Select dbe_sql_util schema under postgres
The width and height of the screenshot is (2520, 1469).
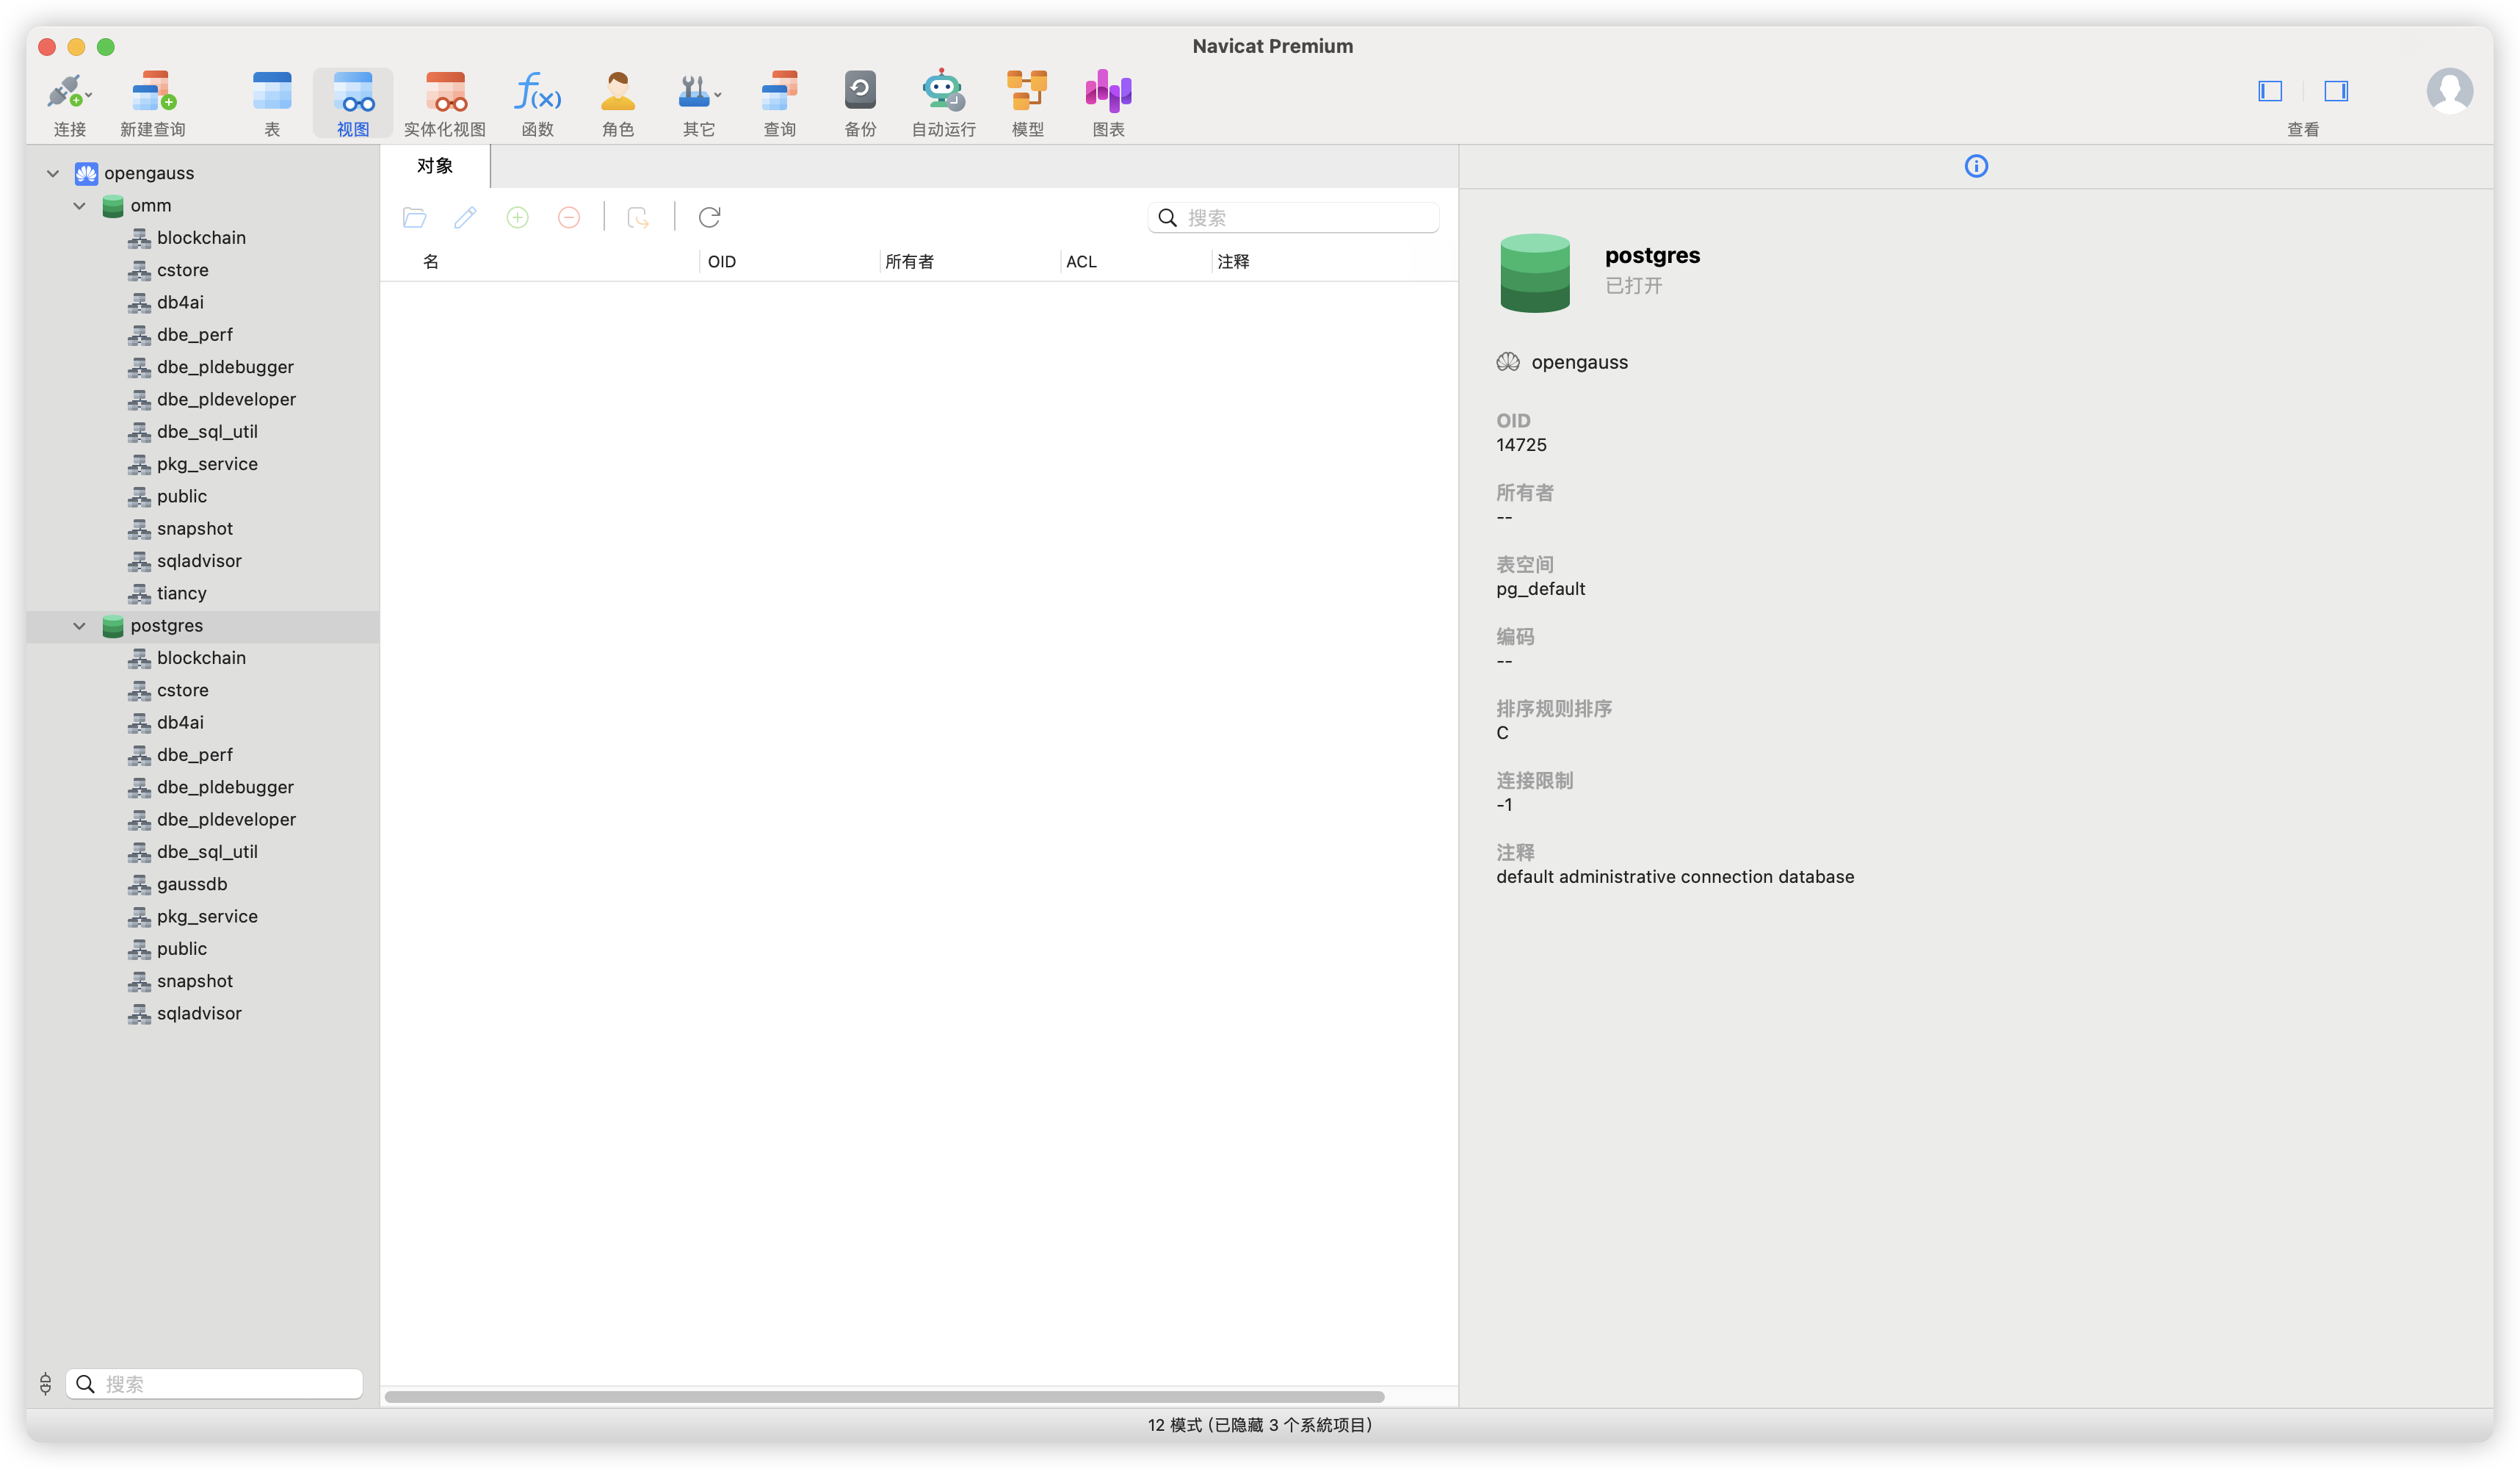[x=206, y=851]
